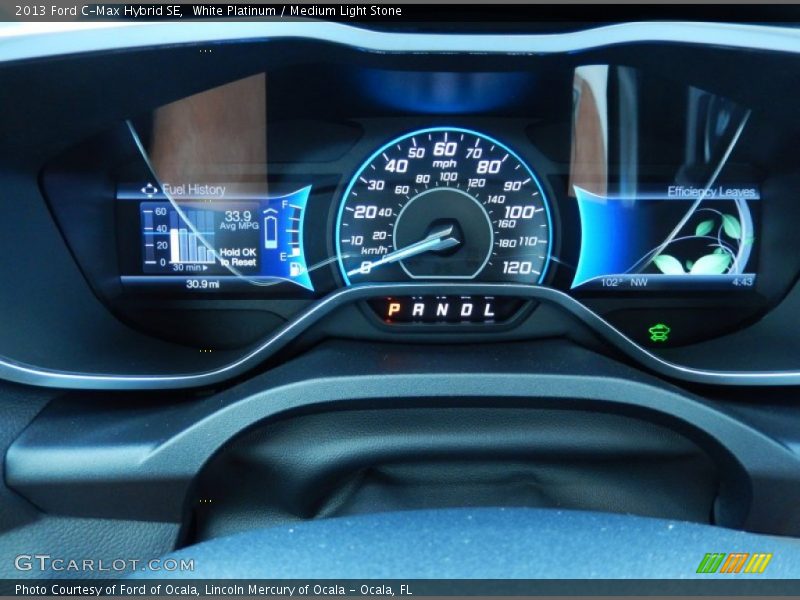This screenshot has height=600, width=800.
Task: Open the Efficiency Leaves screen title
Action: tap(711, 192)
